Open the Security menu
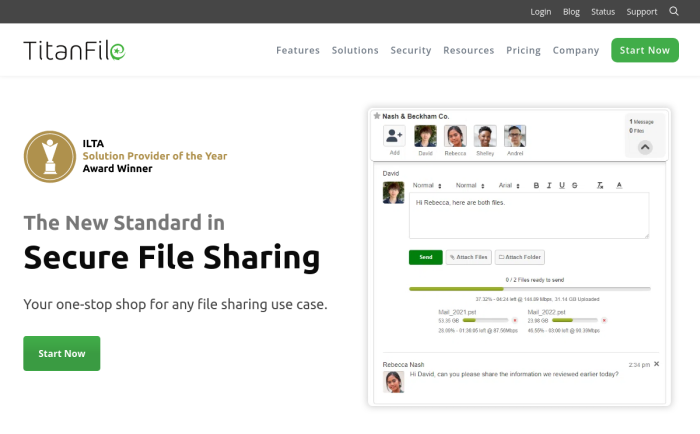The width and height of the screenshot is (700, 434). click(x=411, y=50)
